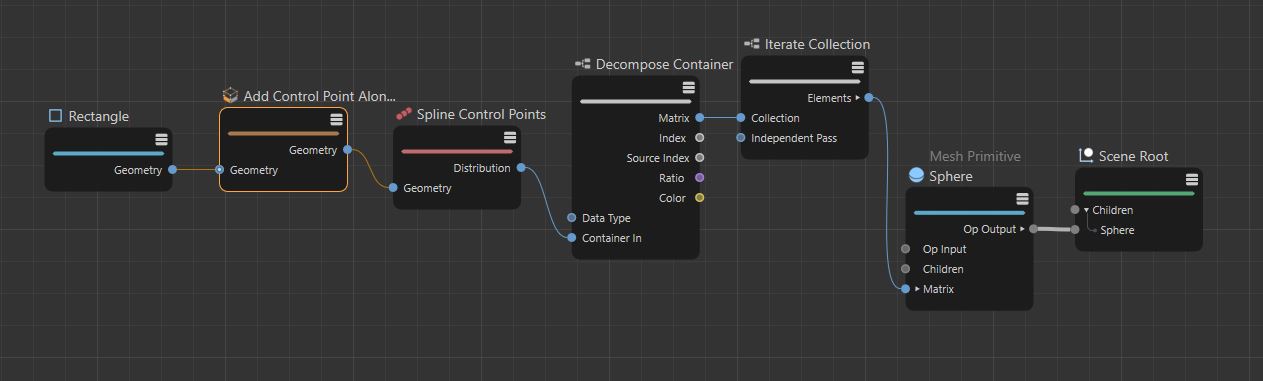Select the Scene Root title
The image size is (1263, 381).
[x=1134, y=156]
